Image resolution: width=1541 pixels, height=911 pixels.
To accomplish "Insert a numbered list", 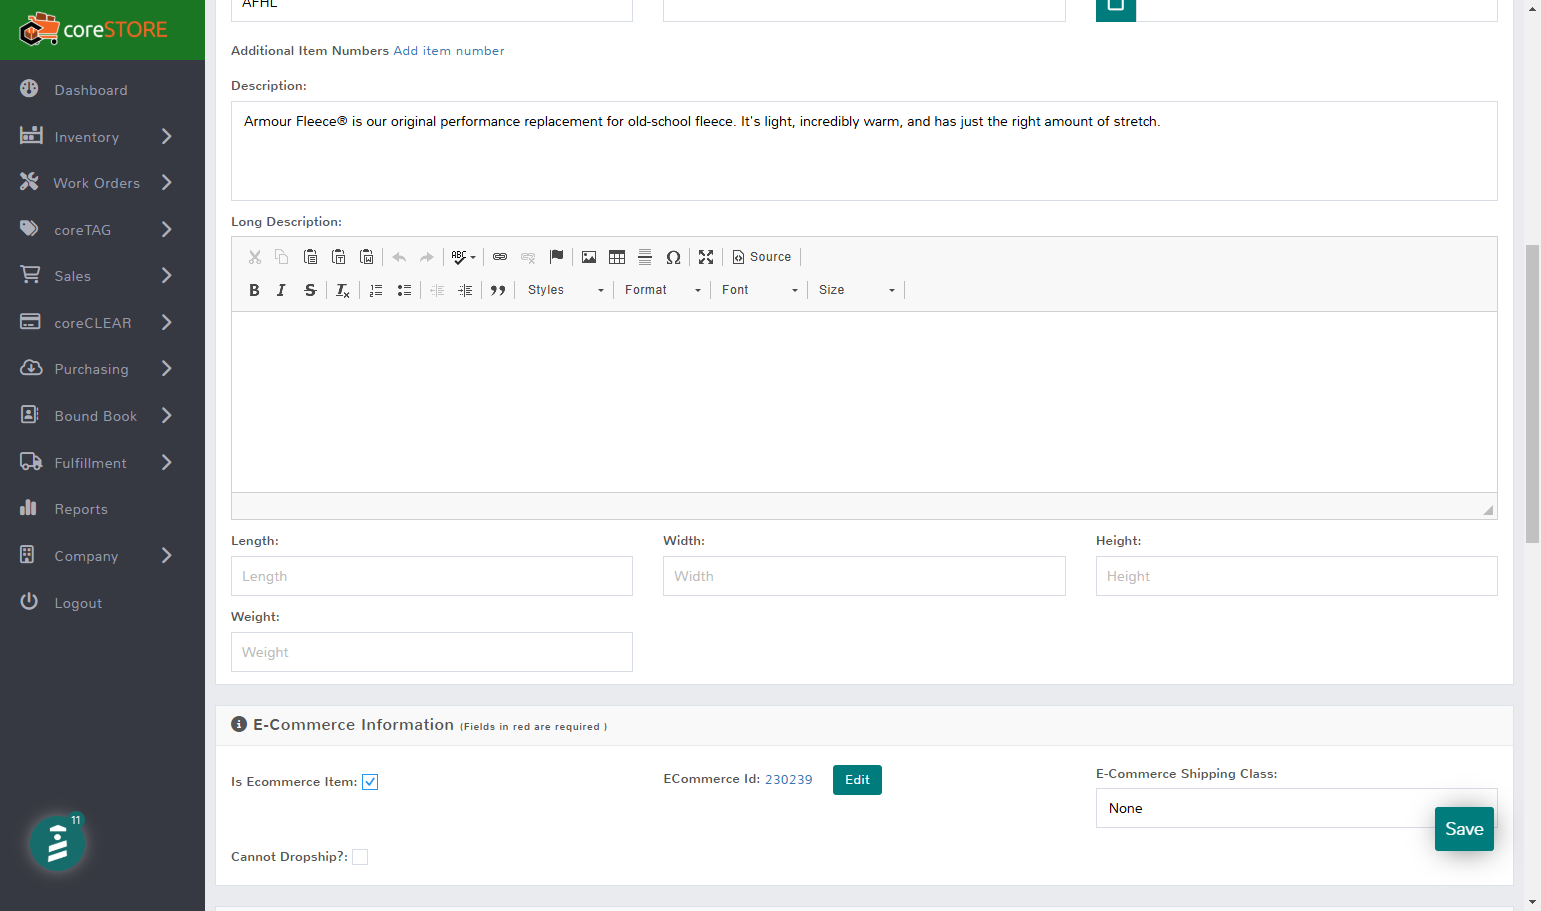I will click(376, 290).
